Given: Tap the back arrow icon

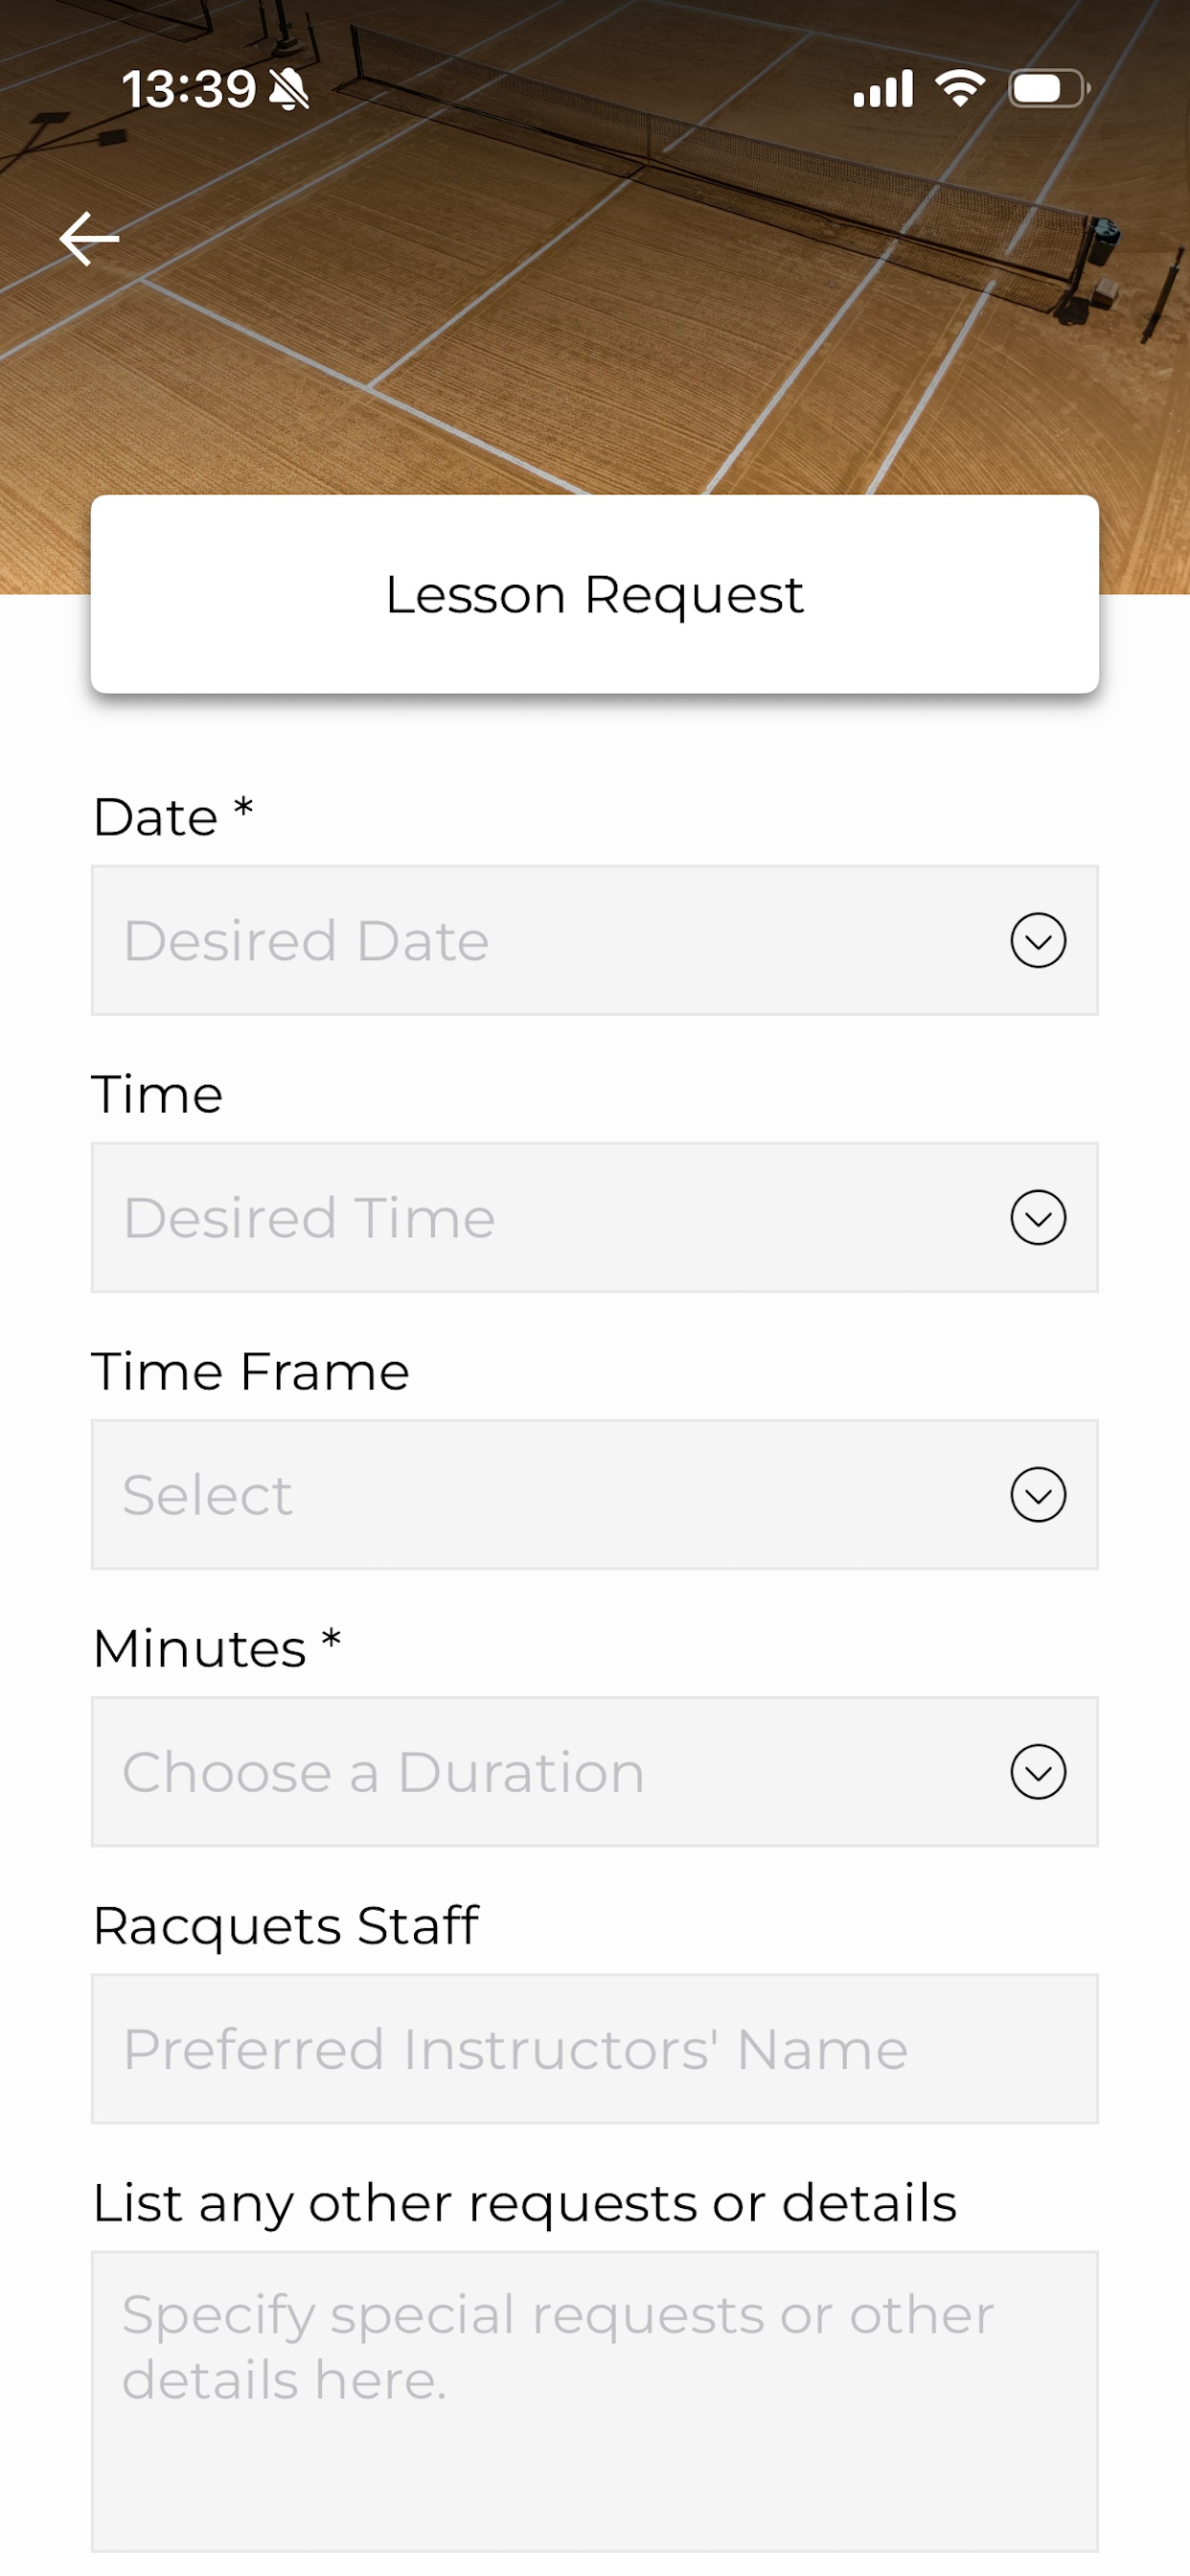Looking at the screenshot, I should coord(89,239).
